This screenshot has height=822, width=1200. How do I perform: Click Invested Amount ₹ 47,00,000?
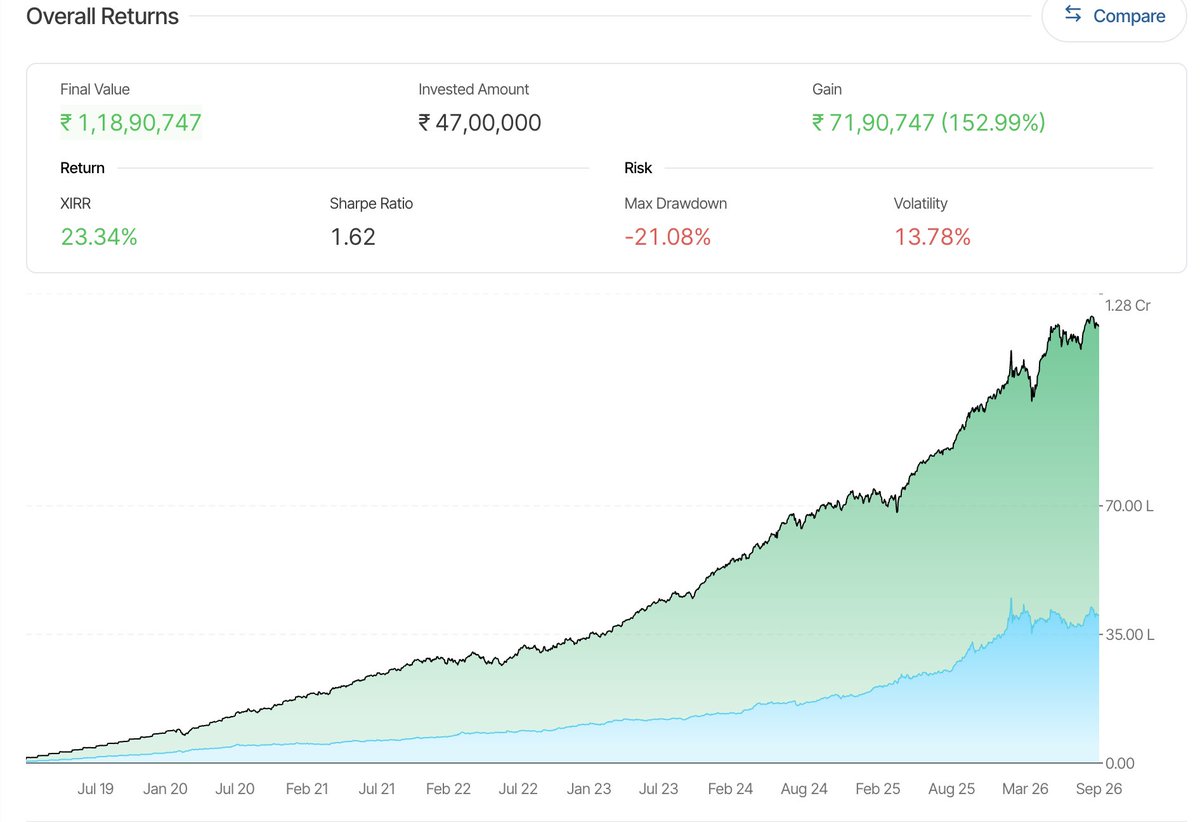pos(480,123)
